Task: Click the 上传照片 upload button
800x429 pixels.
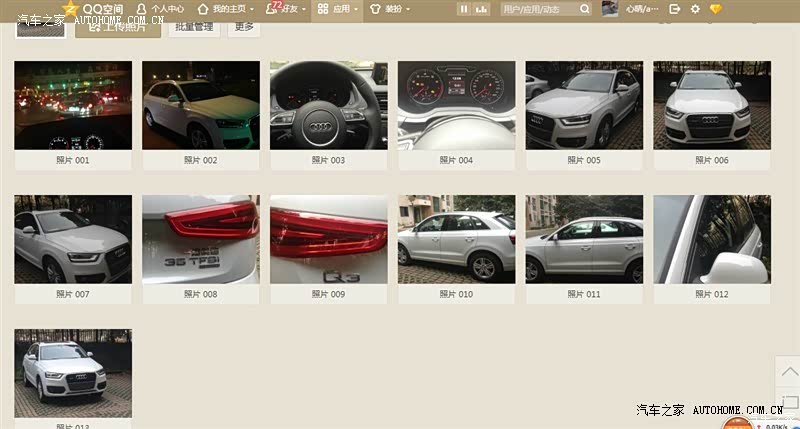Action: tap(117, 26)
